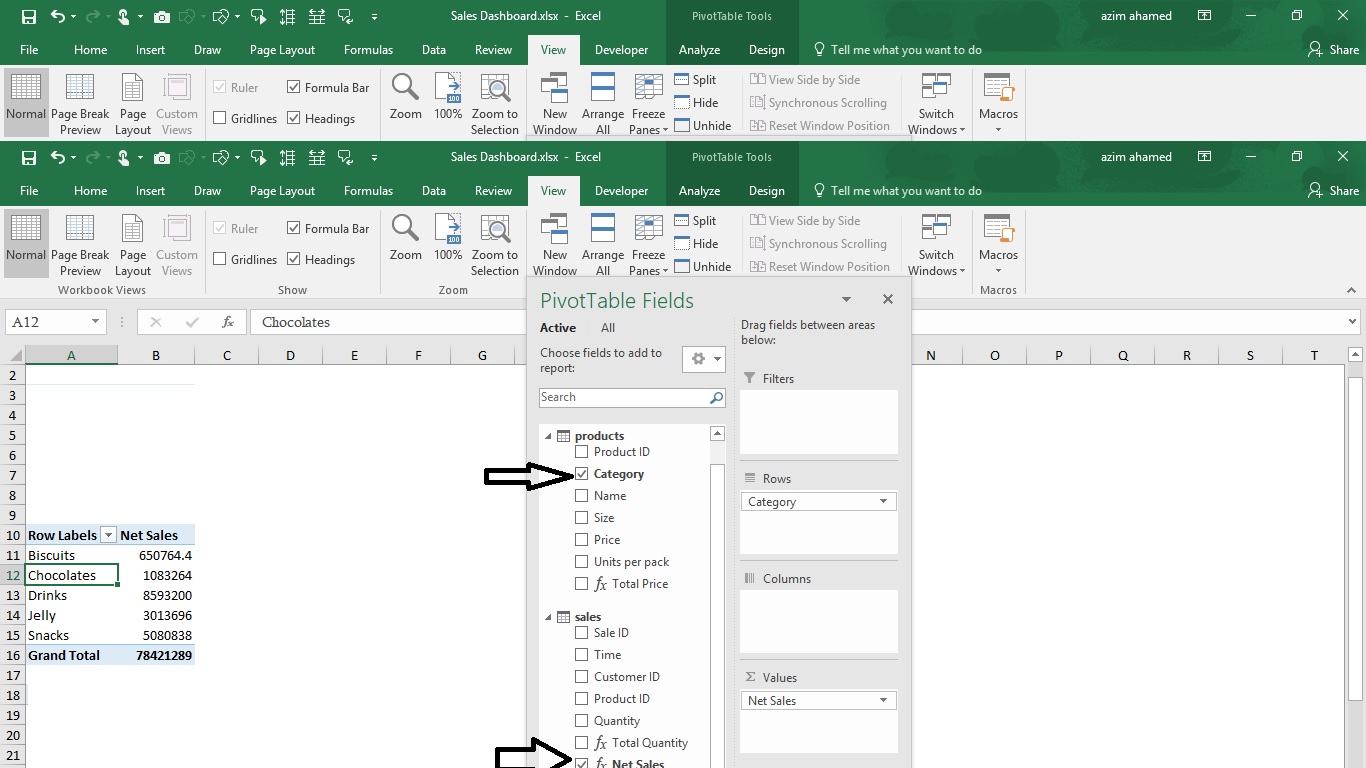Viewport: 1366px width, 768px height.
Task: Toggle the Gridlines checkbox in lower ribbon
Action: (x=220, y=259)
